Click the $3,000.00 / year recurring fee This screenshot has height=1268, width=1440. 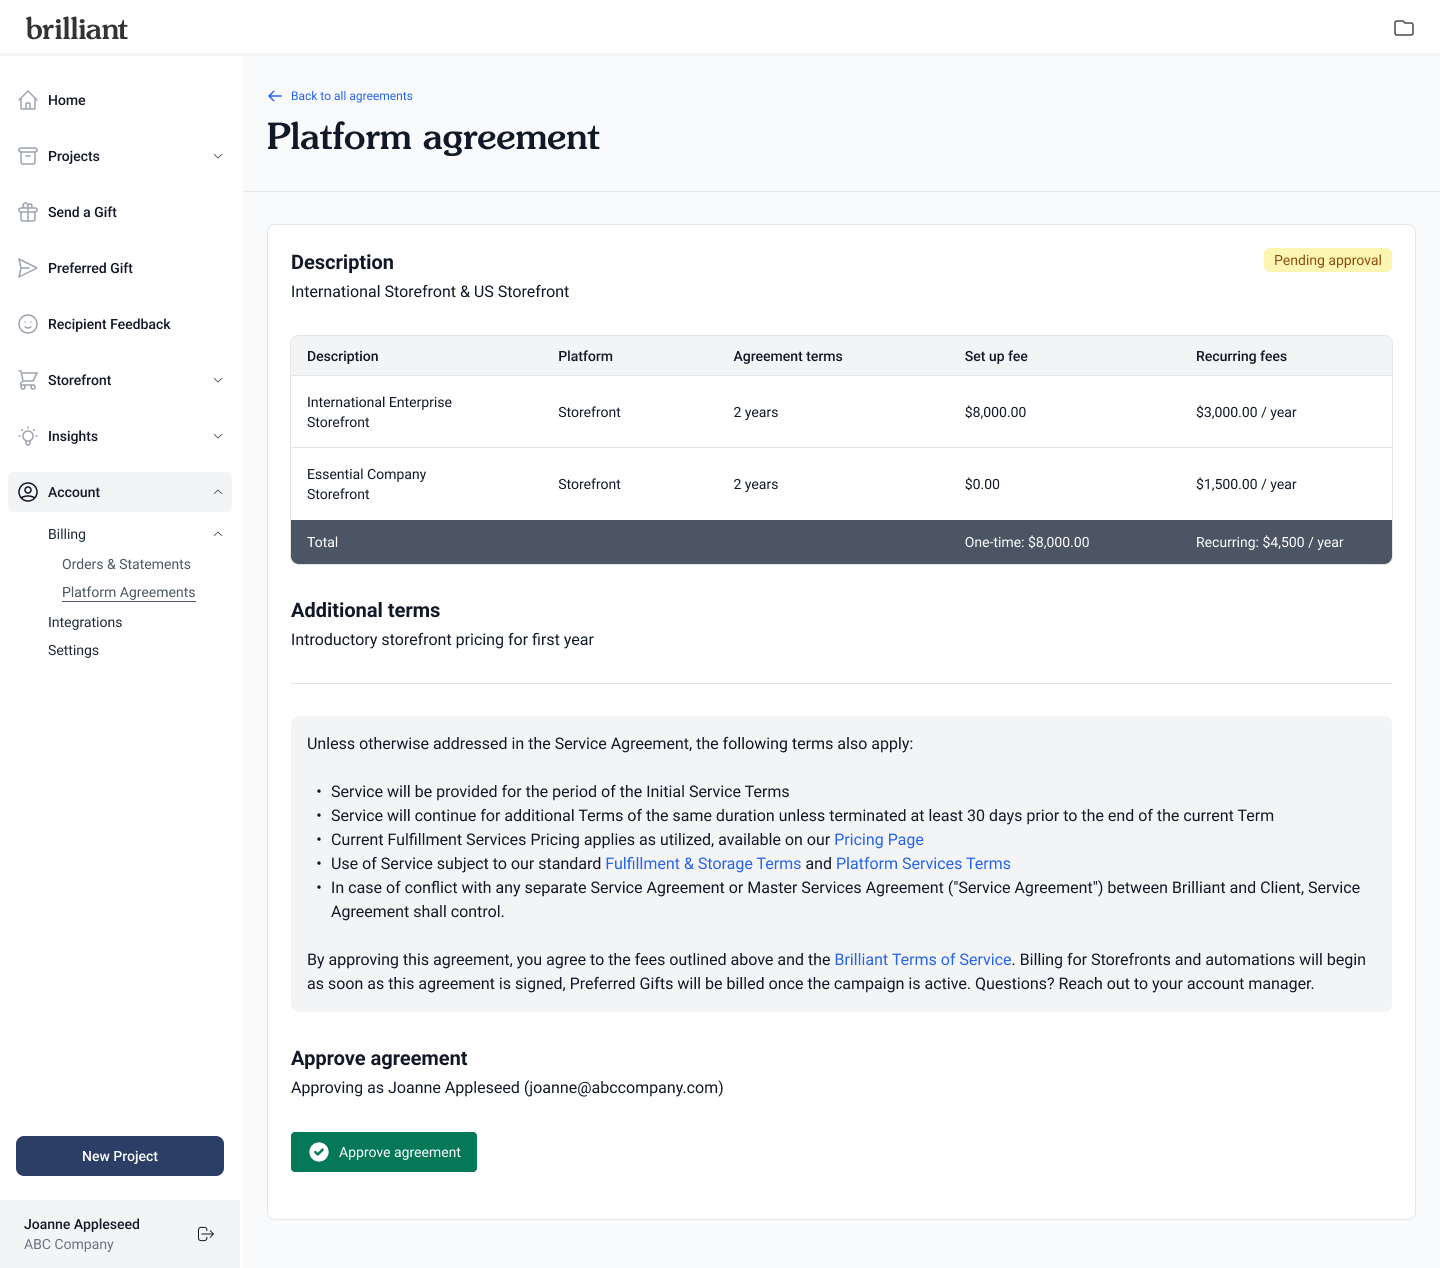pyautogui.click(x=1246, y=412)
